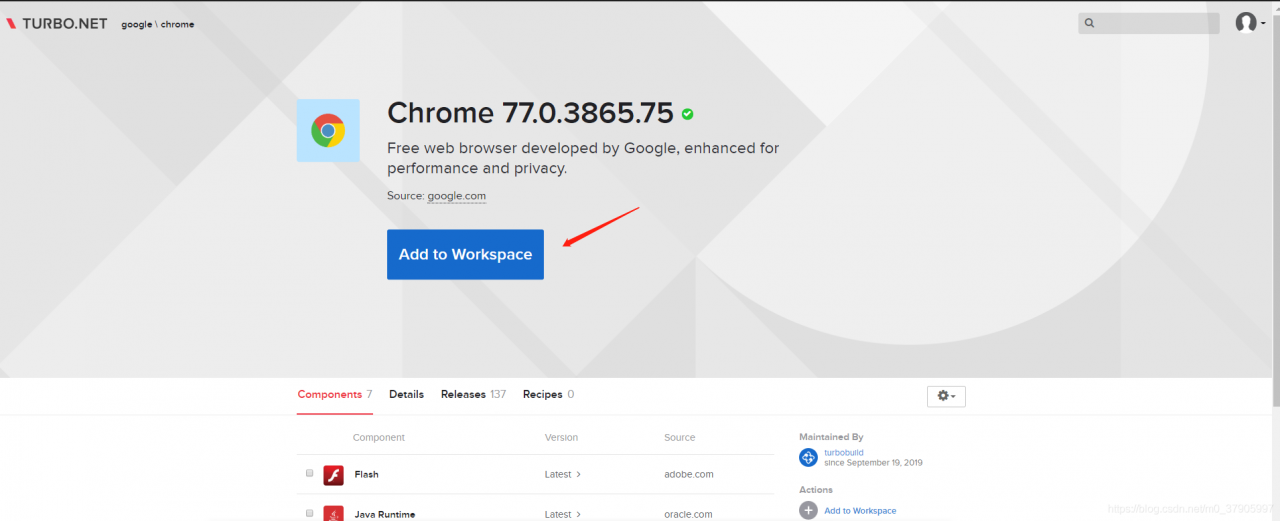The image size is (1280, 521).
Task: Click into the top search field
Action: [x=1155, y=23]
